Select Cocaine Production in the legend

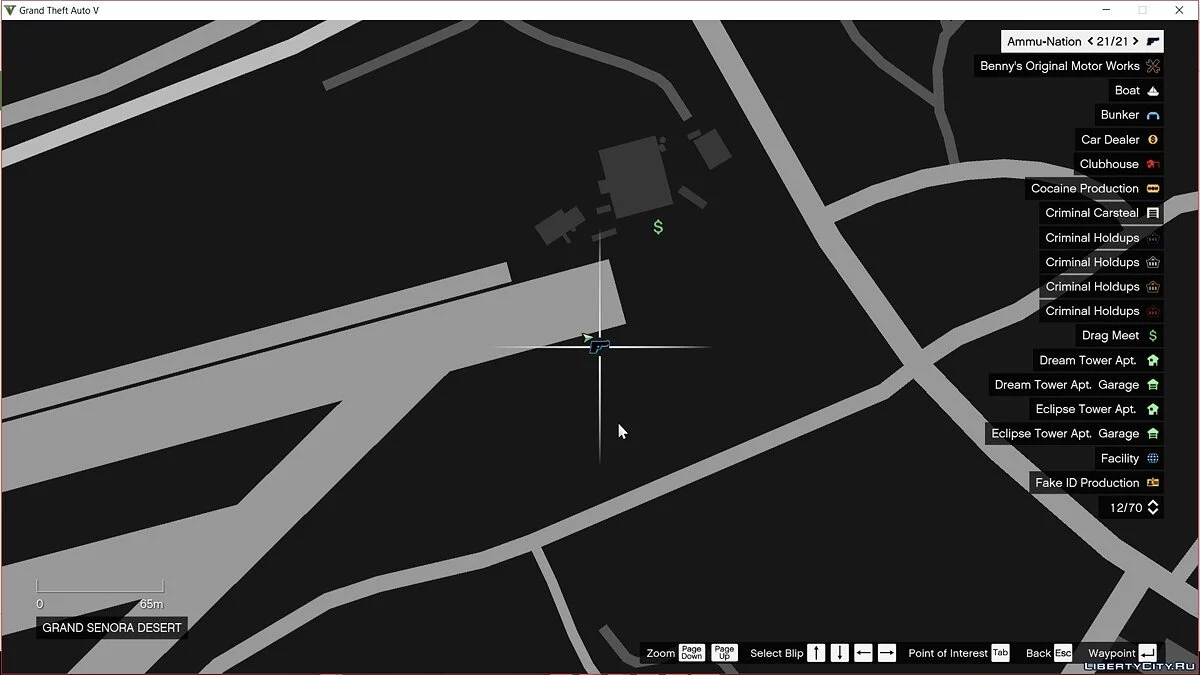pos(1085,188)
